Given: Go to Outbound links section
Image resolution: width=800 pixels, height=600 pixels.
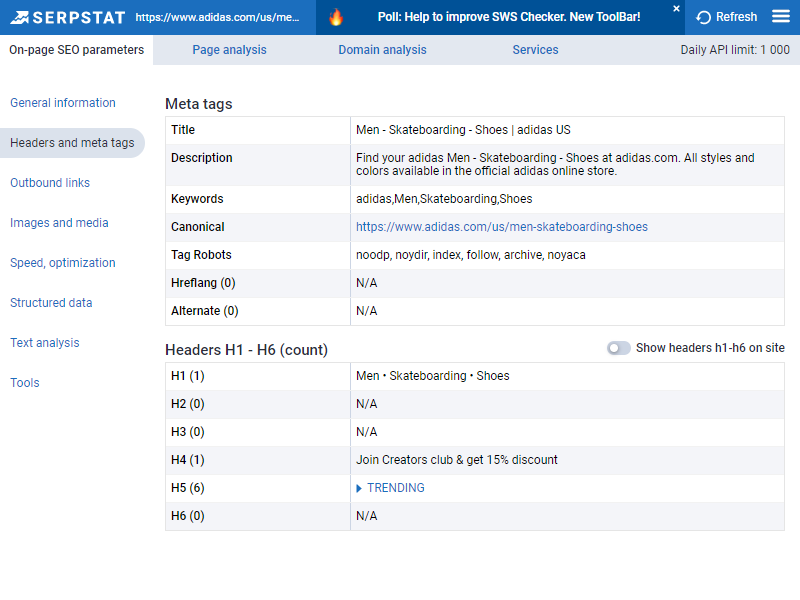Looking at the screenshot, I should coord(50,183).
